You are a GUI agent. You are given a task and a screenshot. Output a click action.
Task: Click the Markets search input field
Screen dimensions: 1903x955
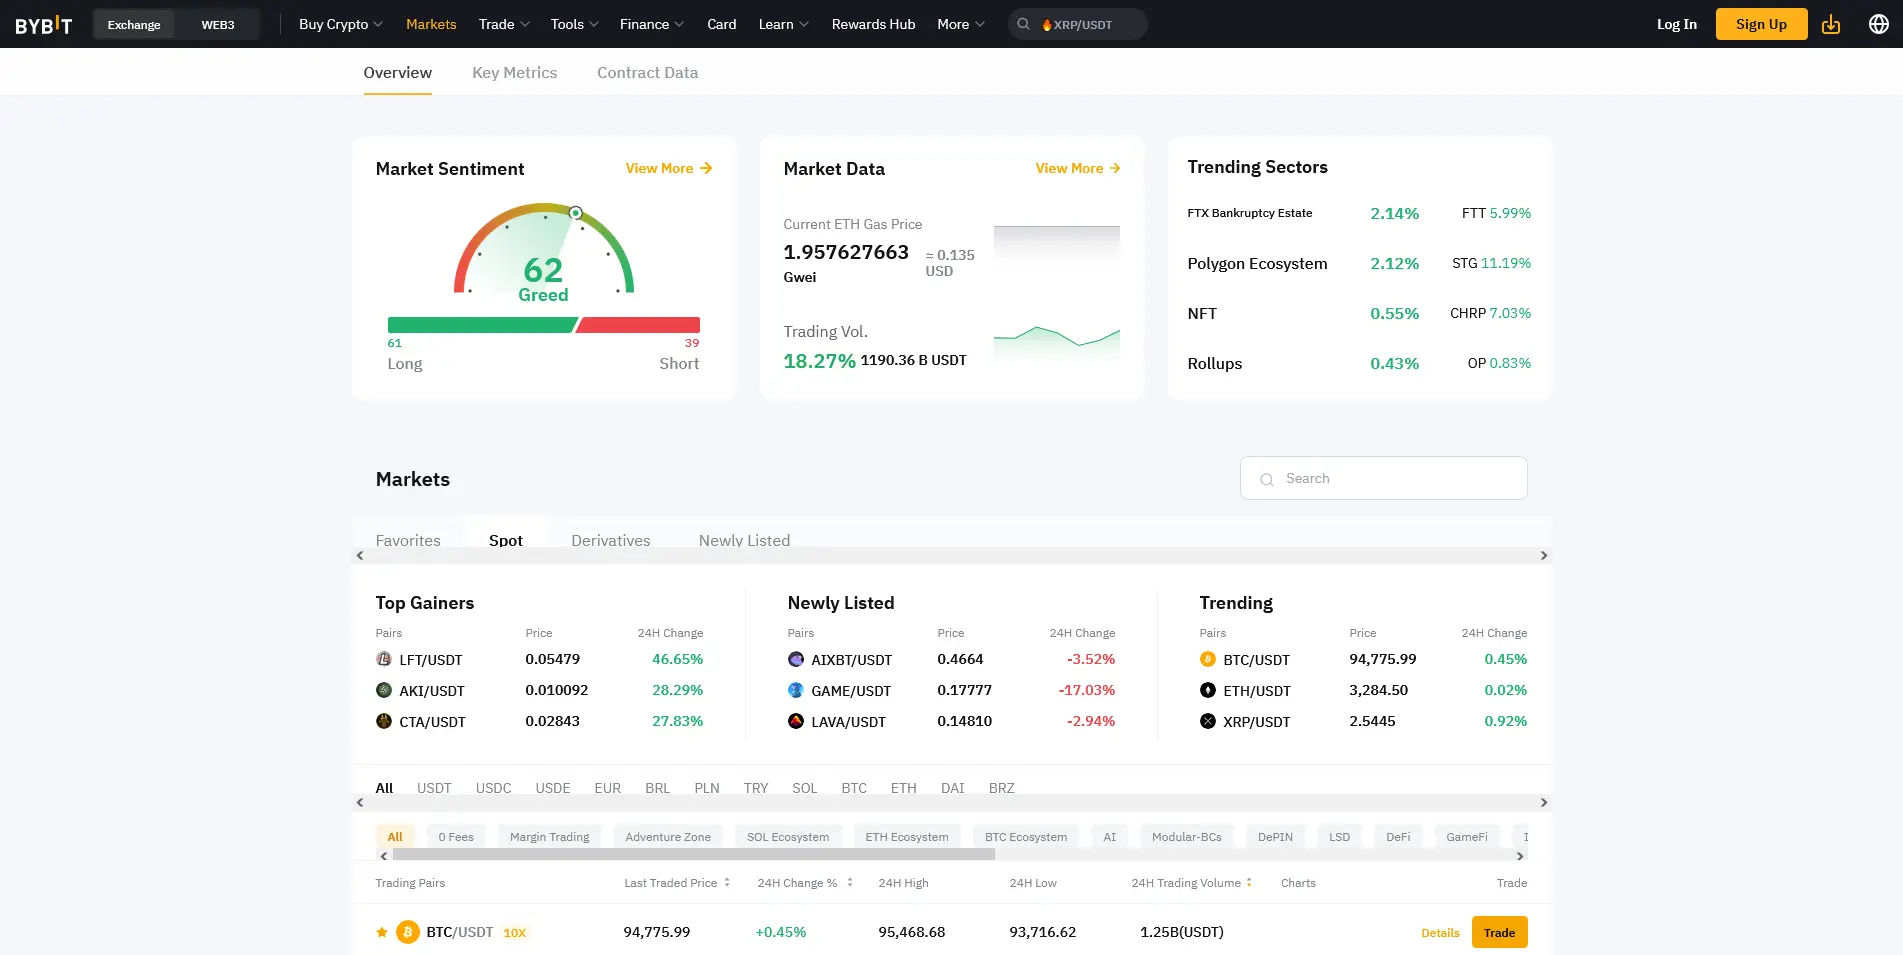pos(1384,478)
